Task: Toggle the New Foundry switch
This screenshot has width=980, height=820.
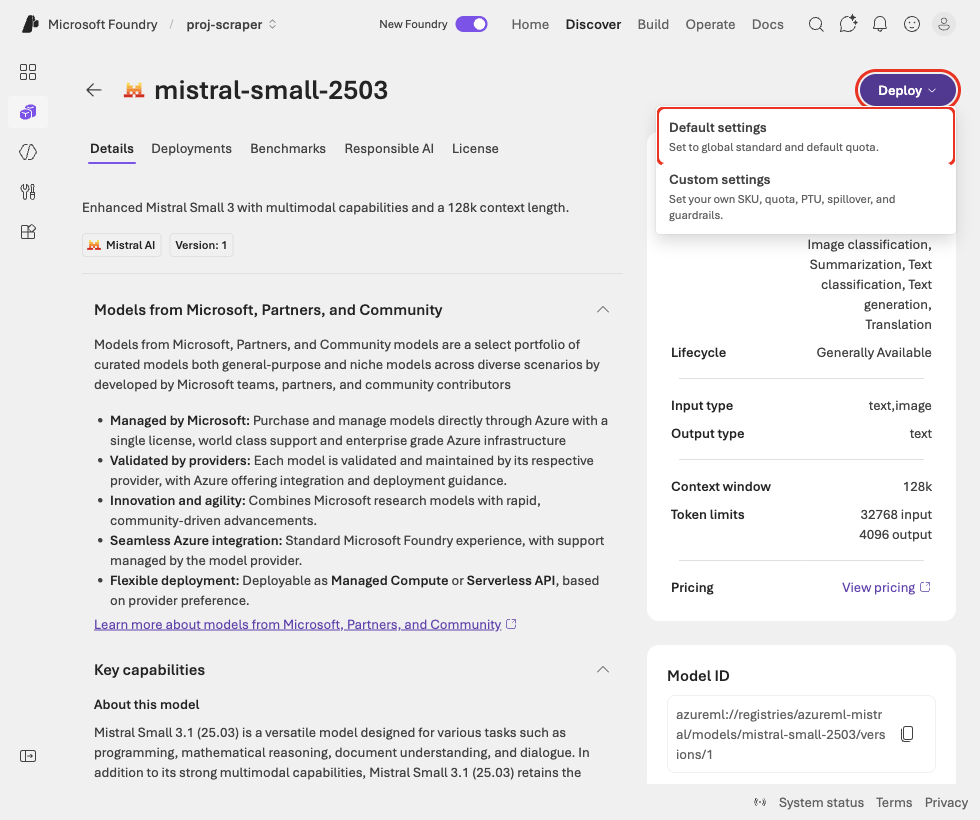Action: pos(471,24)
